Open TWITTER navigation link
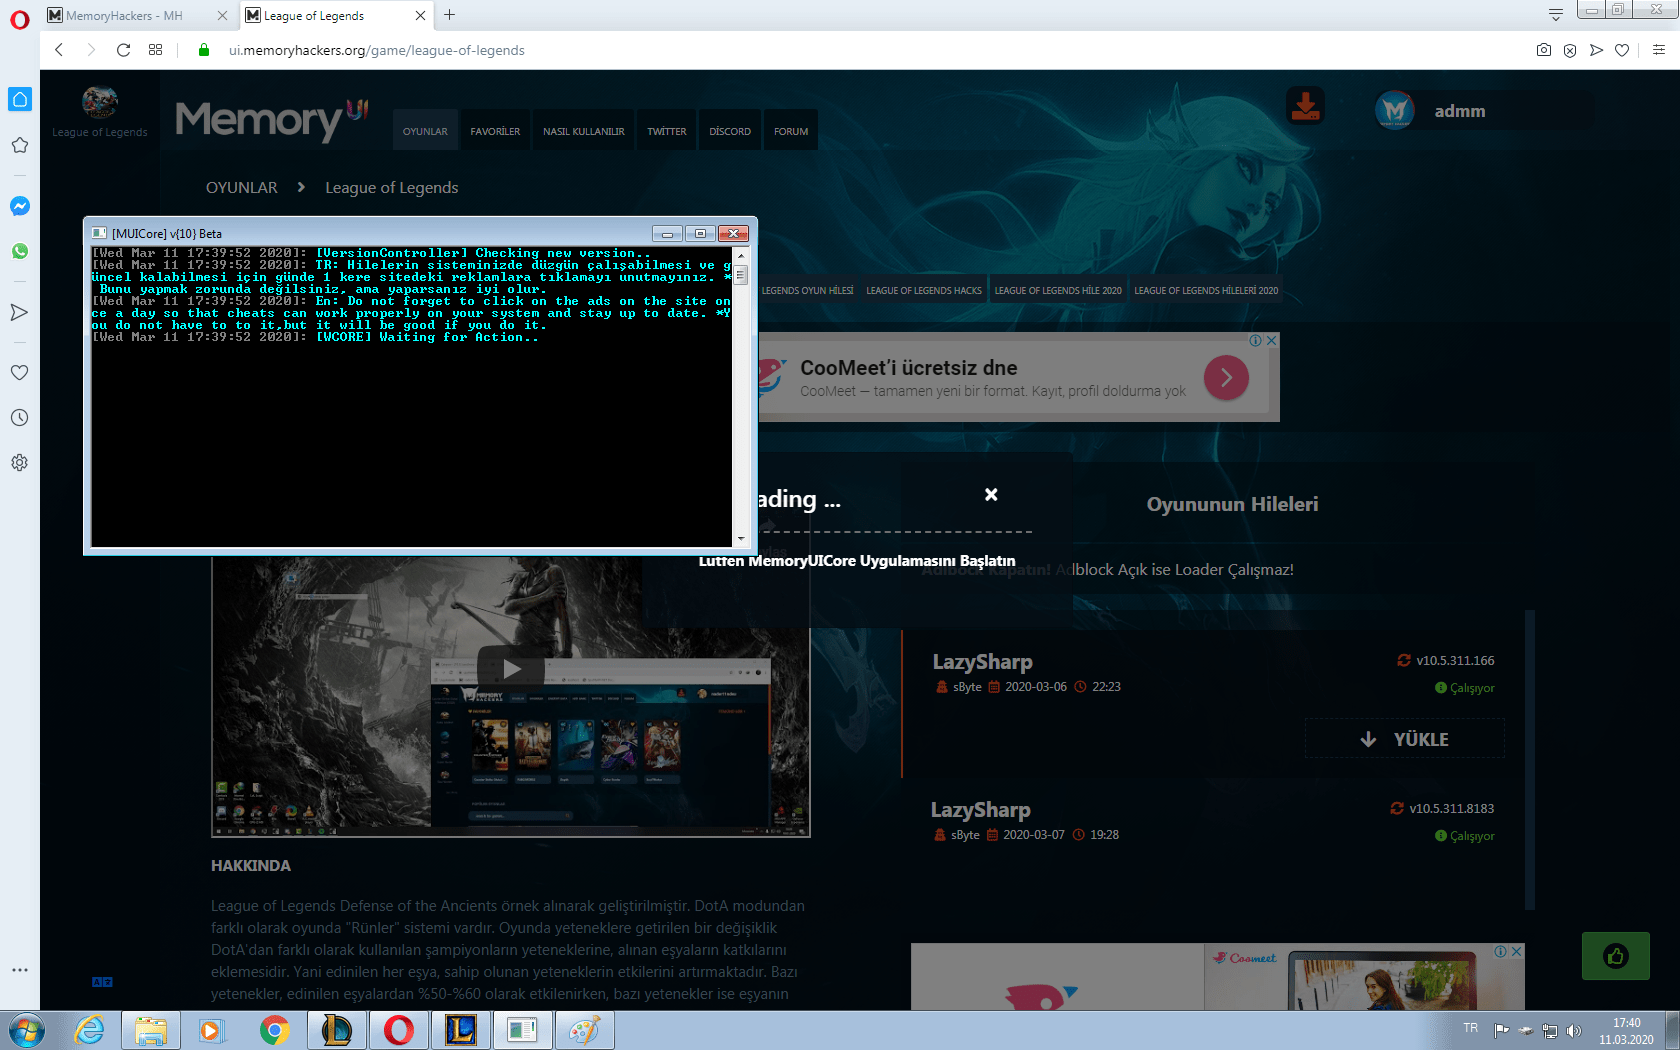 tap(667, 131)
